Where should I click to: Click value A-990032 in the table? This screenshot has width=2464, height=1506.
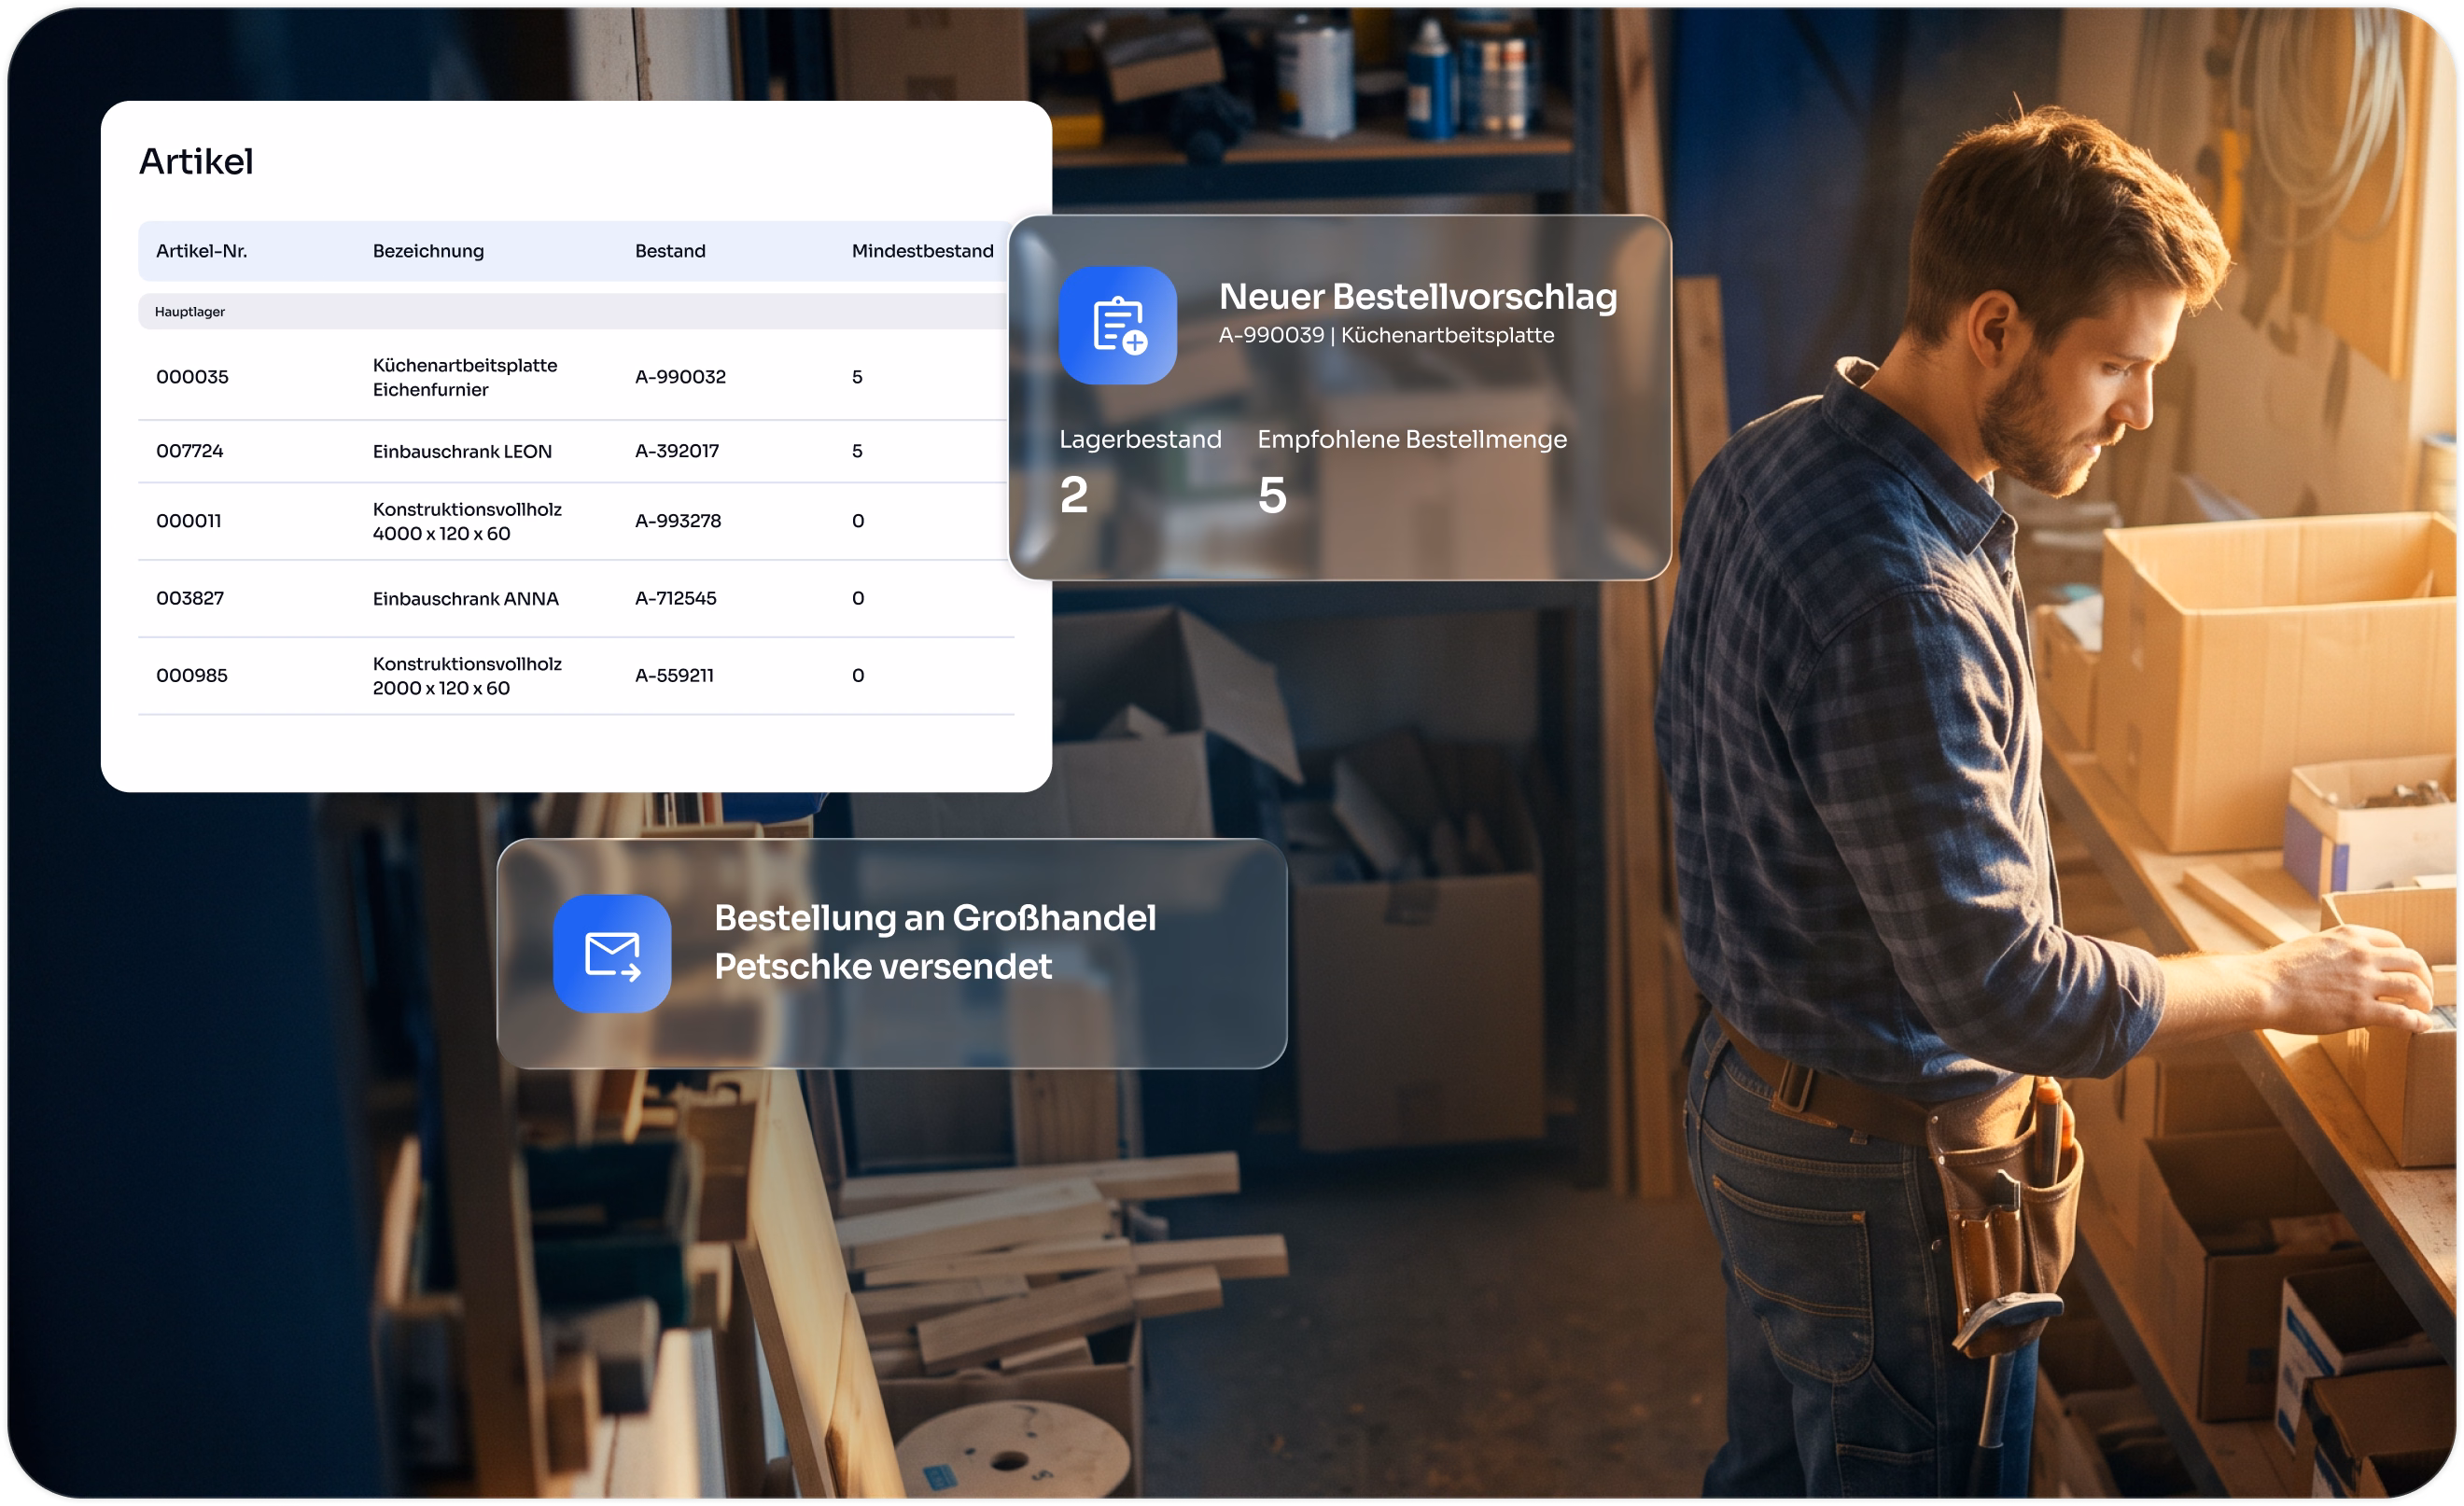(x=680, y=377)
